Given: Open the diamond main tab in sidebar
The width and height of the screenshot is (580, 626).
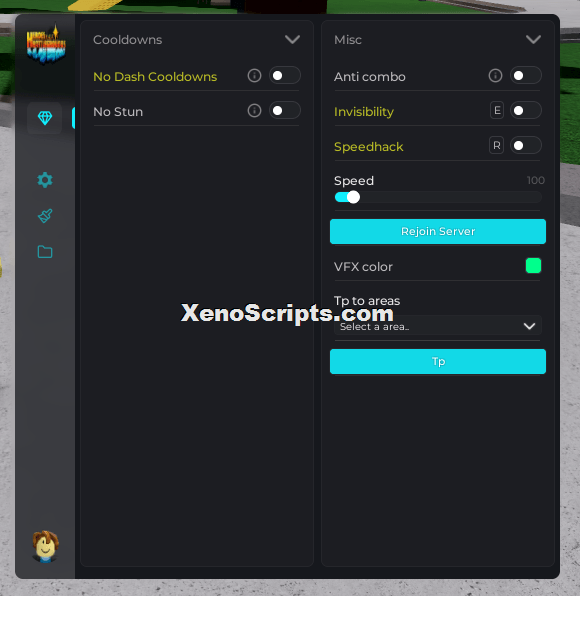Looking at the screenshot, I should point(45,118).
